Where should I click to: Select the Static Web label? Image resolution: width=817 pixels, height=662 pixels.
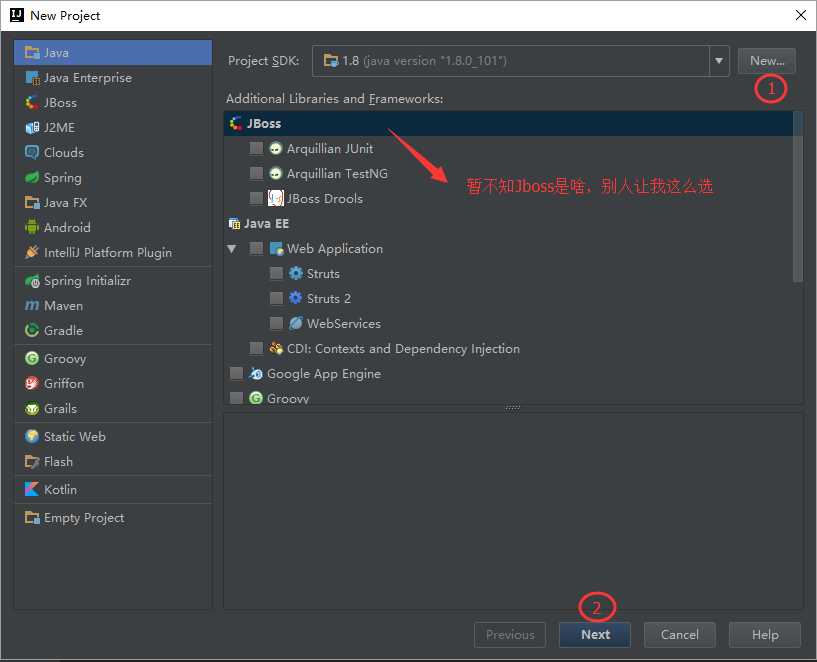click(x=75, y=436)
